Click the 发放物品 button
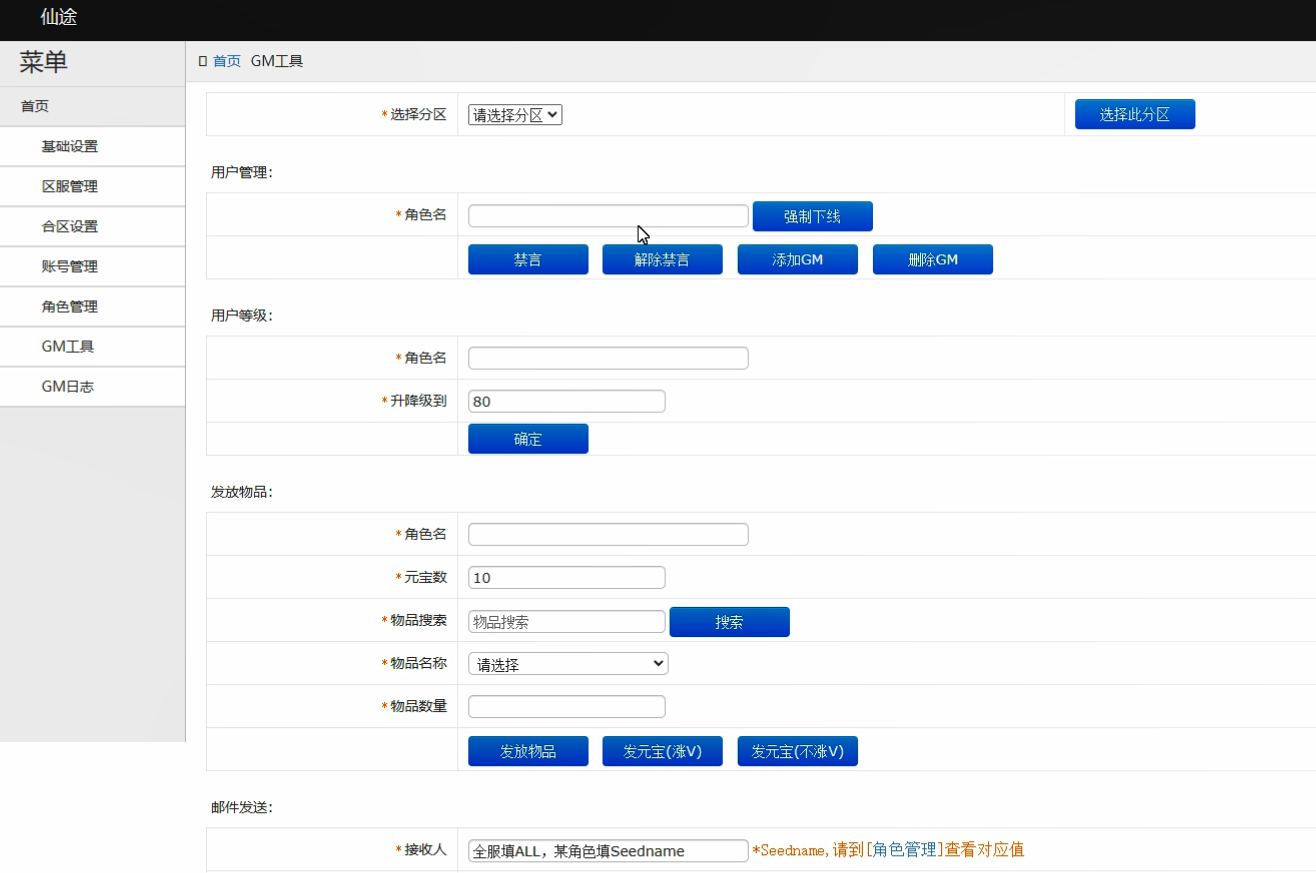The width and height of the screenshot is (1316, 873). point(528,752)
